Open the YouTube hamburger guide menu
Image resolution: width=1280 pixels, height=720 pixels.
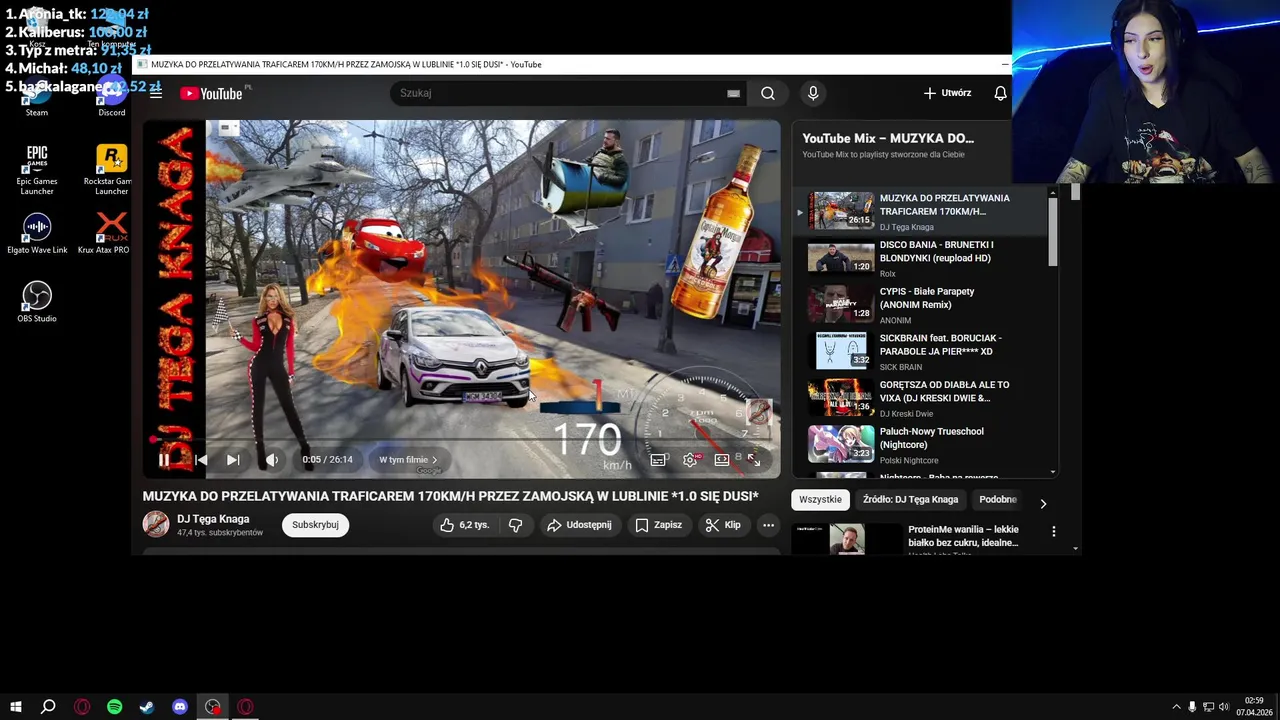(156, 93)
